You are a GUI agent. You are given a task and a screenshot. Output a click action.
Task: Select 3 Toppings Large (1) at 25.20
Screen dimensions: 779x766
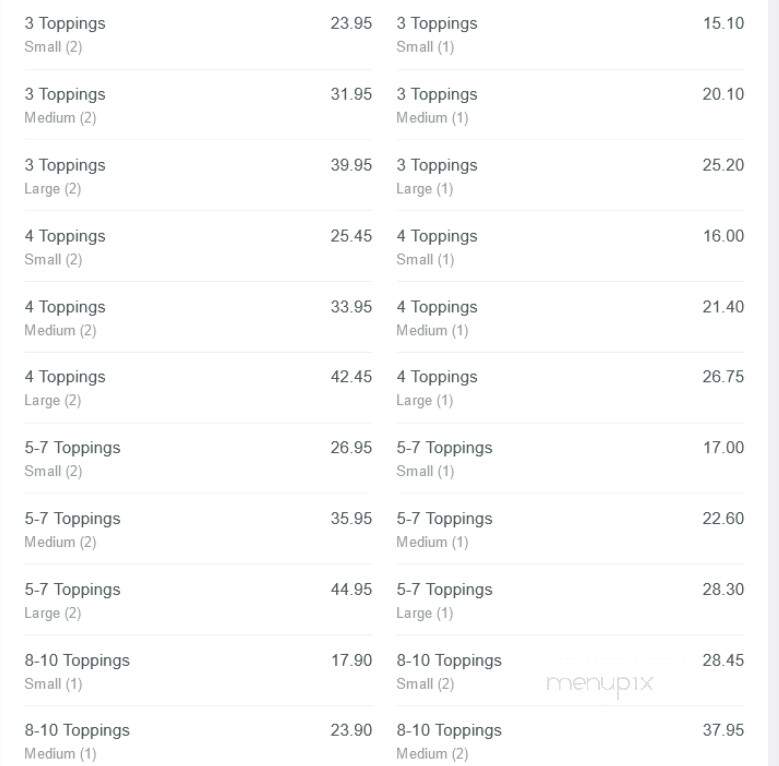pos(570,176)
